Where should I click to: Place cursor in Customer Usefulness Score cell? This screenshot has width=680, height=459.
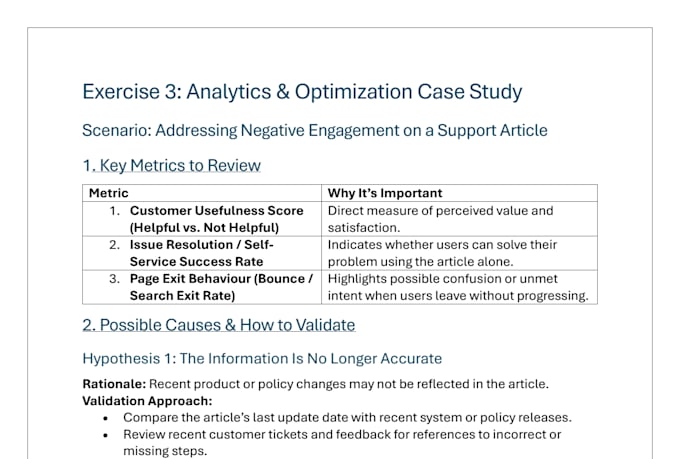(x=202, y=219)
